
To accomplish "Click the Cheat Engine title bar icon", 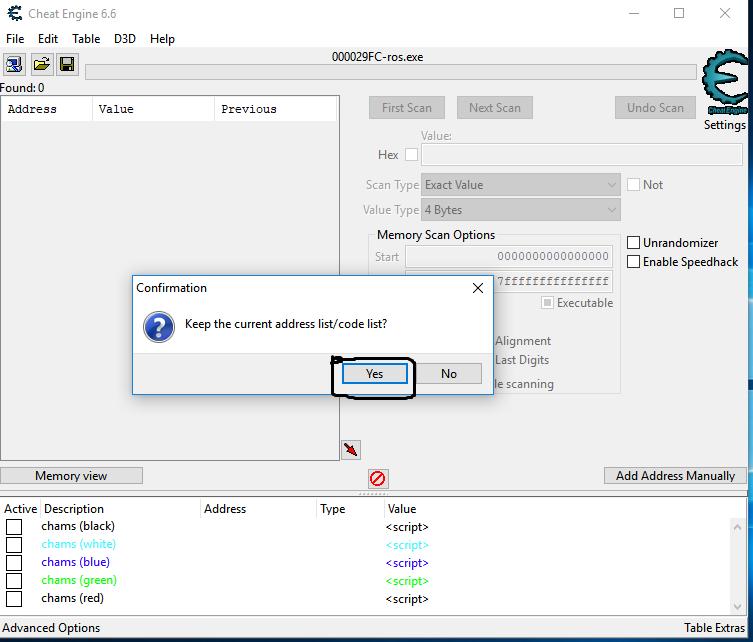I will coord(15,13).
